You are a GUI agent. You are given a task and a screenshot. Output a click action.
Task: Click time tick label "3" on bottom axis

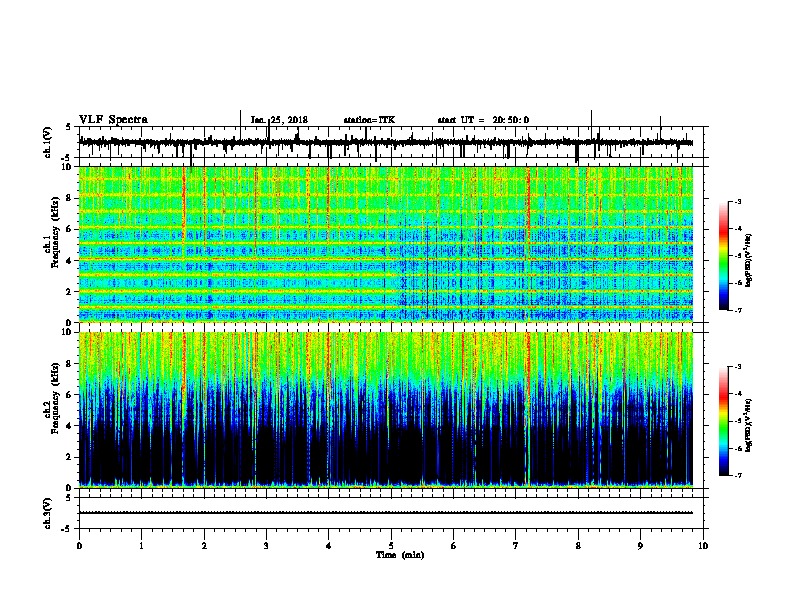pos(266,546)
